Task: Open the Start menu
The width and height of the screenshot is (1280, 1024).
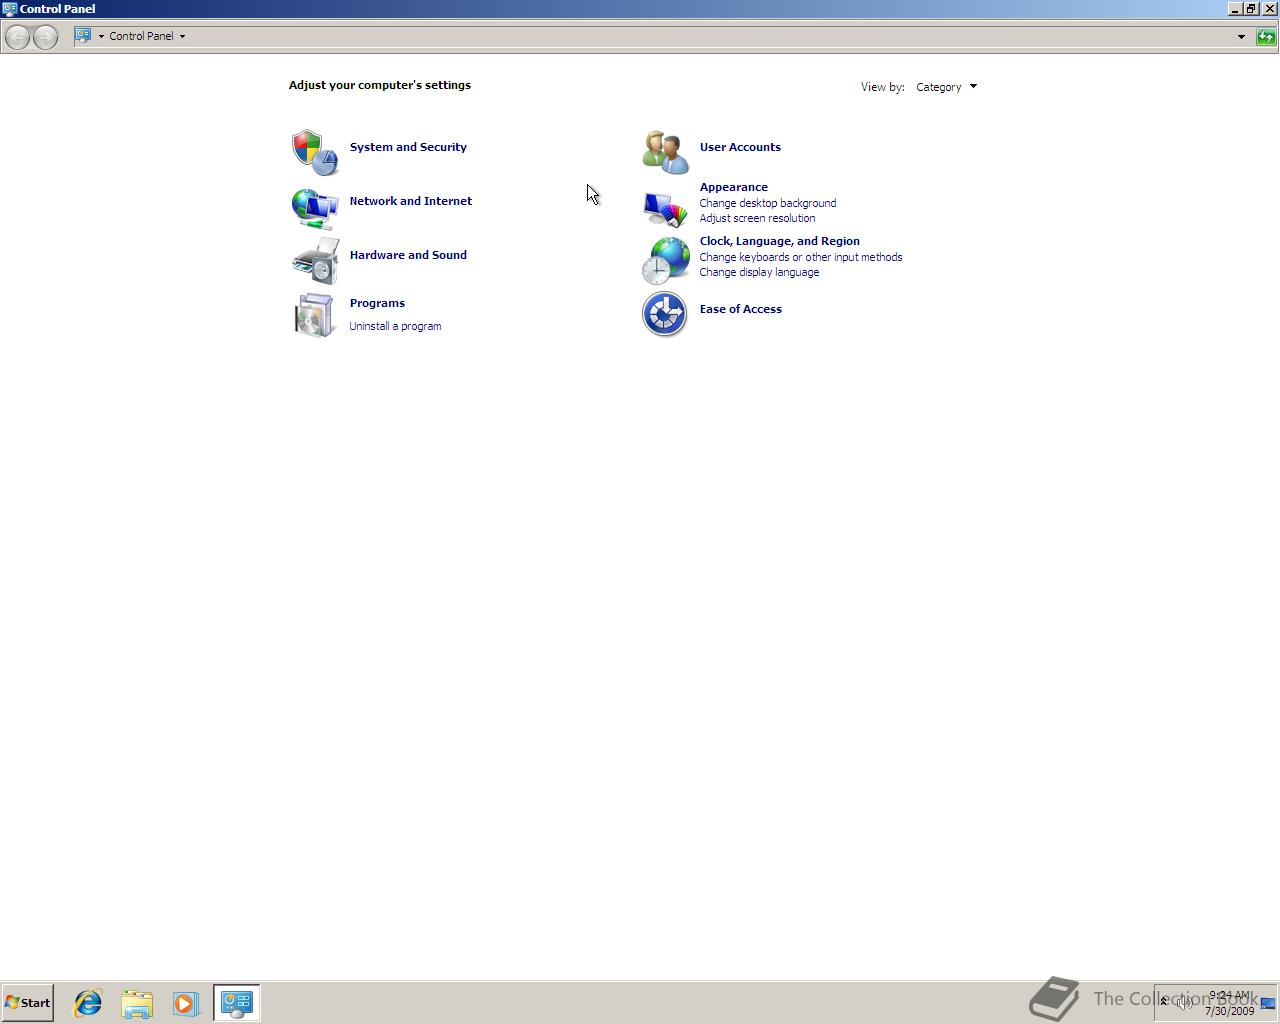Action: [x=27, y=1003]
